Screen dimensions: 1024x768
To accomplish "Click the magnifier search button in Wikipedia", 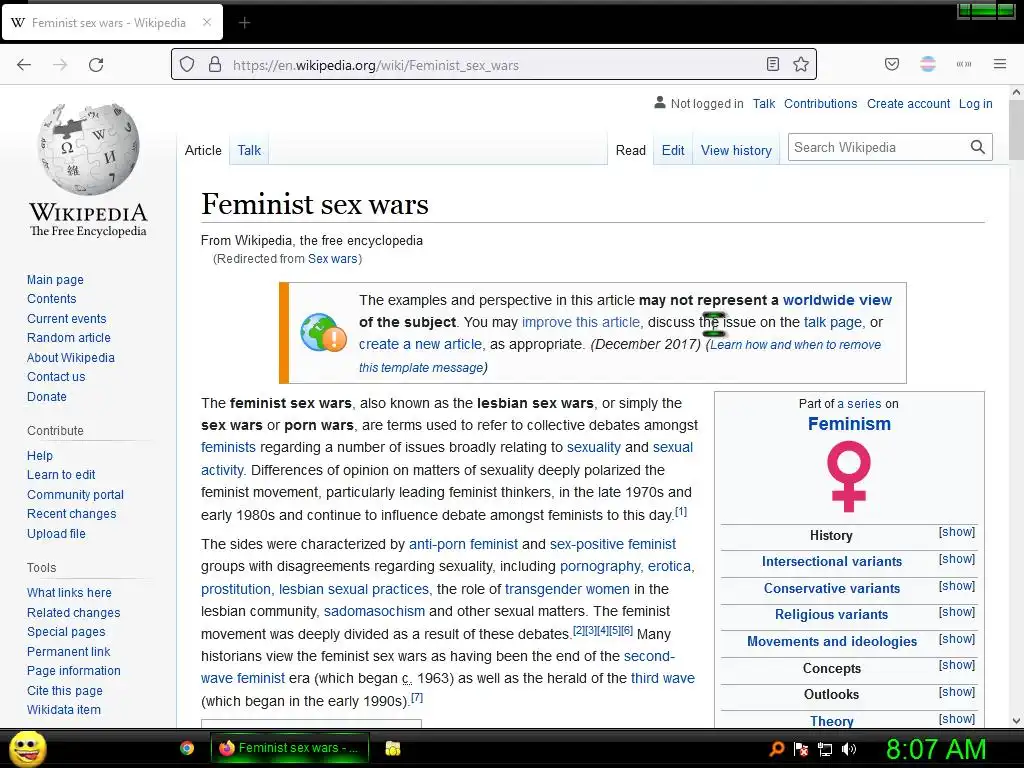I will [977, 147].
